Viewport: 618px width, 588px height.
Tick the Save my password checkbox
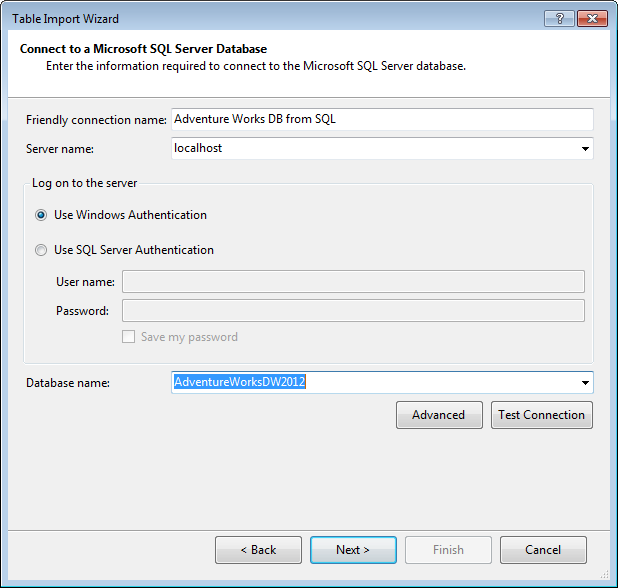click(x=128, y=337)
